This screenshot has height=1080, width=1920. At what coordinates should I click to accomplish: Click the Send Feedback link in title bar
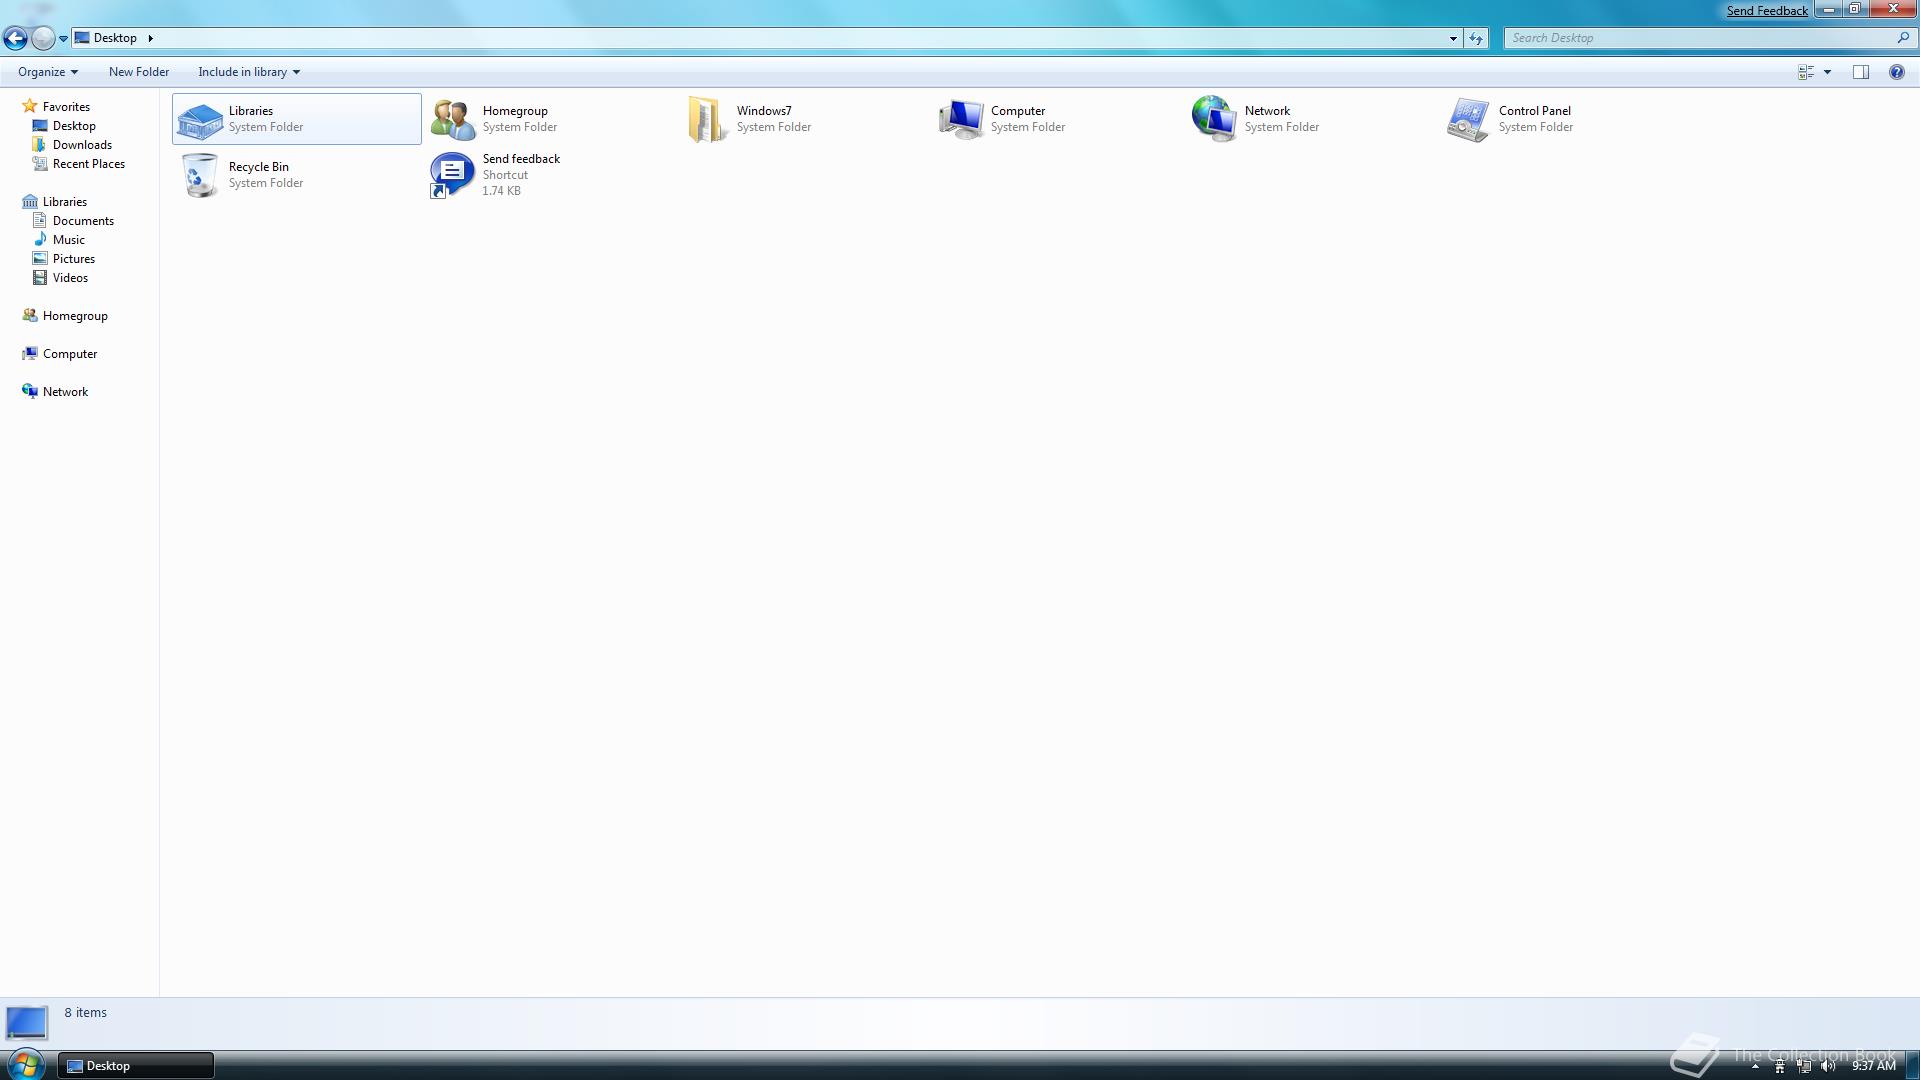click(1767, 11)
